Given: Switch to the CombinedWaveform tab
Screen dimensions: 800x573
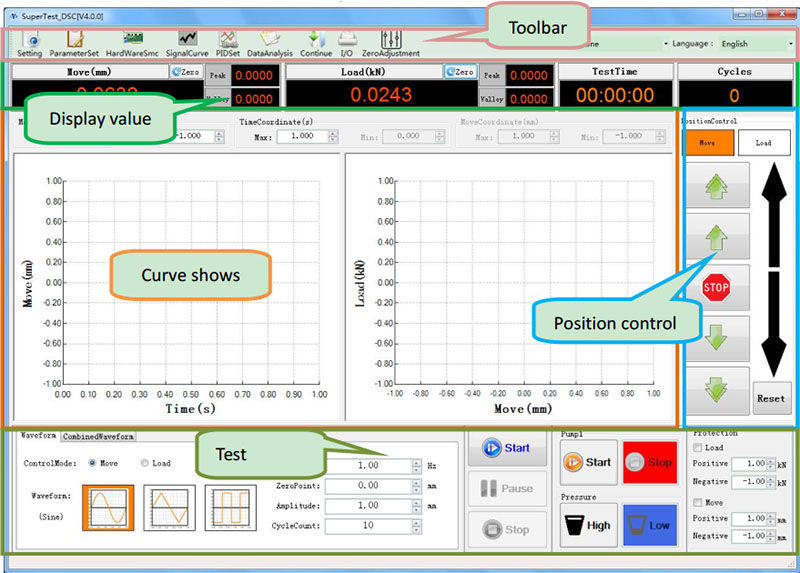Looking at the screenshot, I should [98, 437].
